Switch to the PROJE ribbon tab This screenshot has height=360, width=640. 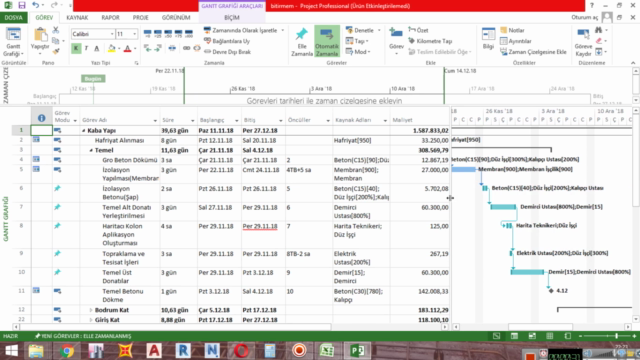click(x=140, y=18)
